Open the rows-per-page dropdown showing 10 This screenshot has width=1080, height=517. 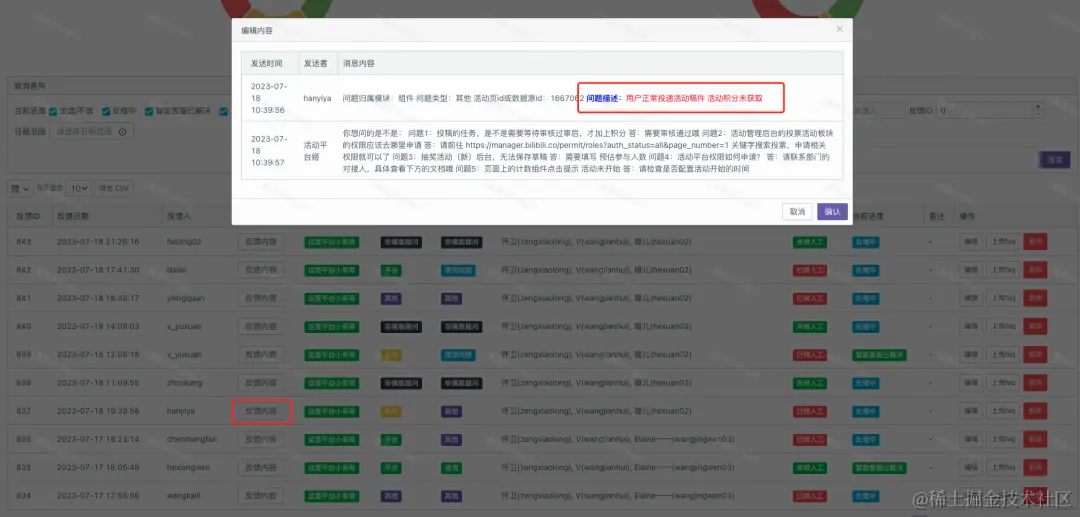tap(81, 189)
